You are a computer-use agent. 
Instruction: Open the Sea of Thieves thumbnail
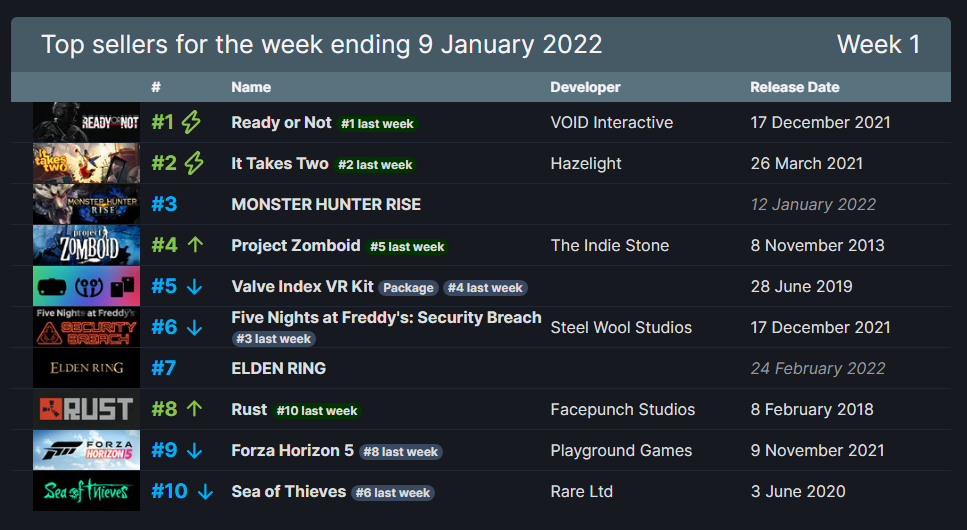[x=86, y=491]
